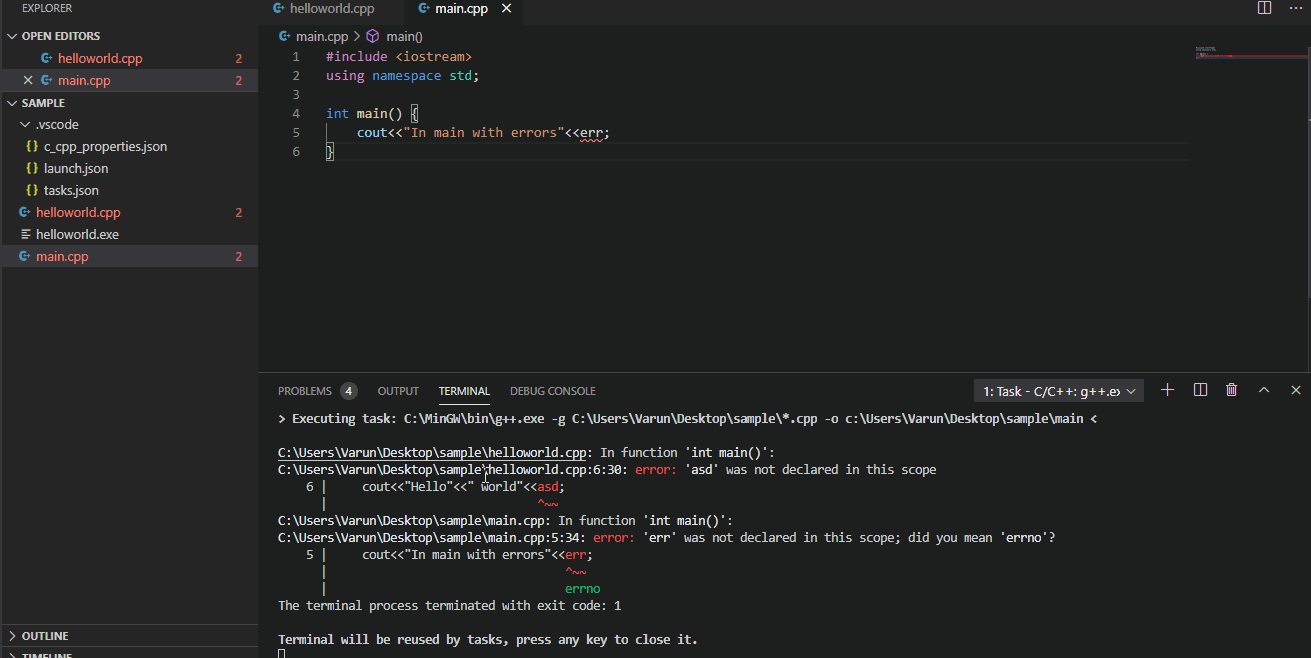Click the terminal input cursor line

(282, 654)
